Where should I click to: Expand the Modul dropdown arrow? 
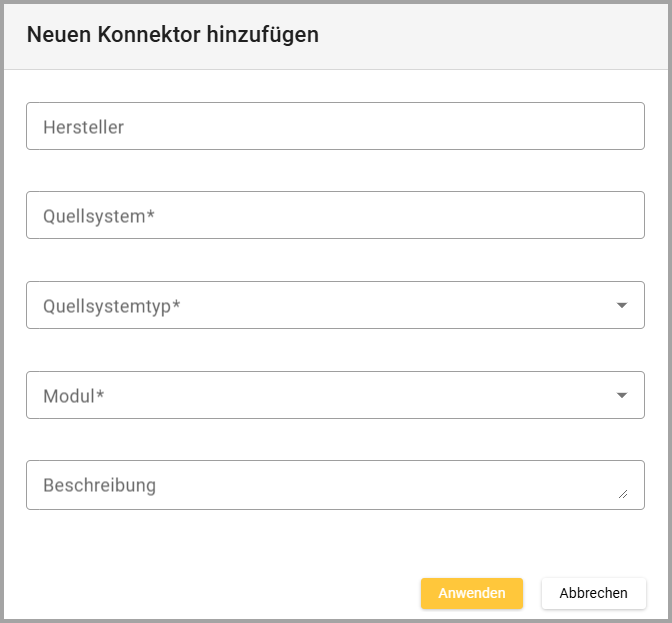(x=622, y=395)
